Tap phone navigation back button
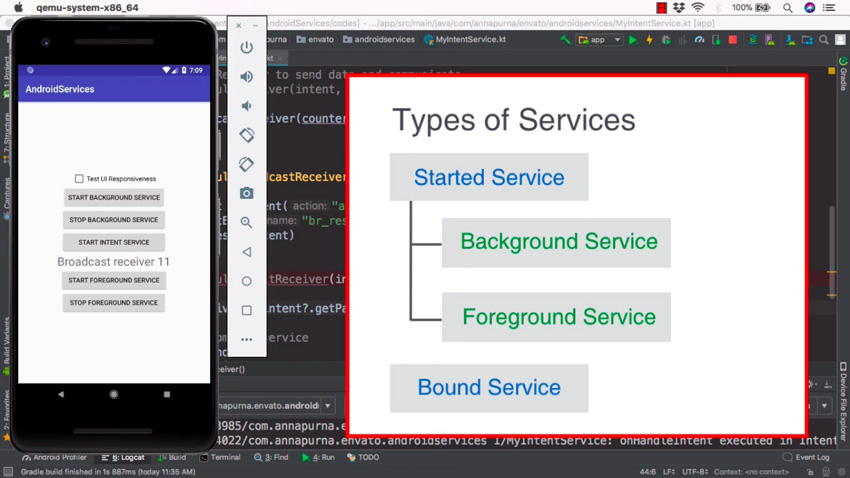 click(x=61, y=395)
